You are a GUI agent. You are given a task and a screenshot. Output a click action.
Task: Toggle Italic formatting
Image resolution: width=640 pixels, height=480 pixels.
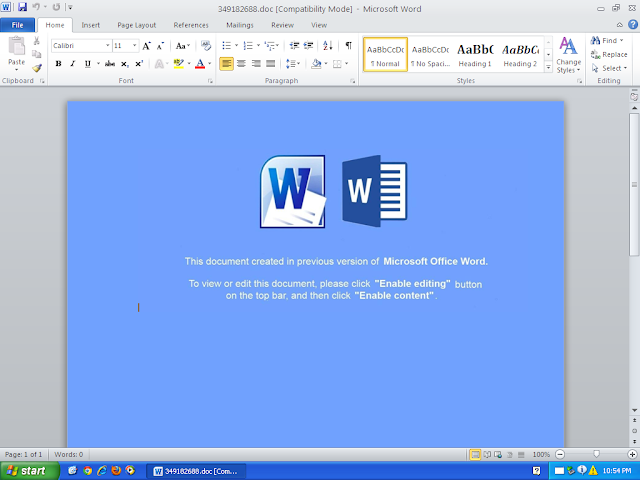point(73,64)
